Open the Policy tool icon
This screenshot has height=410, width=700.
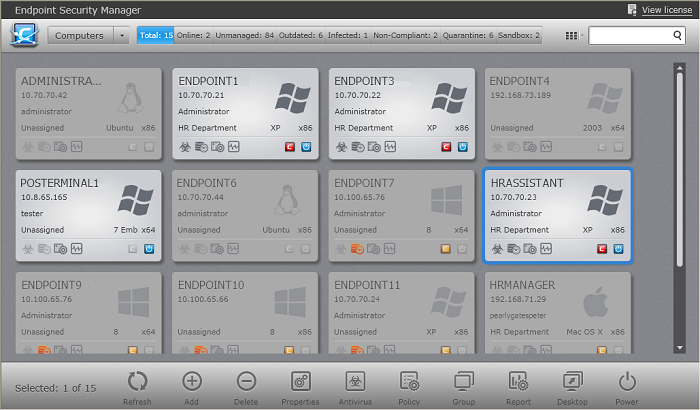pyautogui.click(x=409, y=382)
